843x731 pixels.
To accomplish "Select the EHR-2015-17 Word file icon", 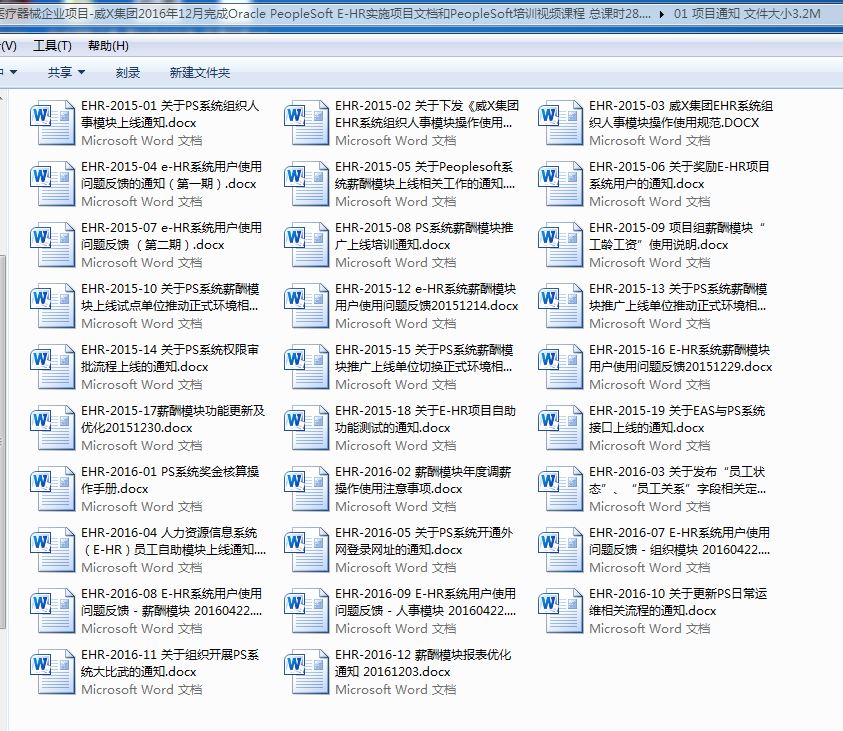I will (x=52, y=428).
